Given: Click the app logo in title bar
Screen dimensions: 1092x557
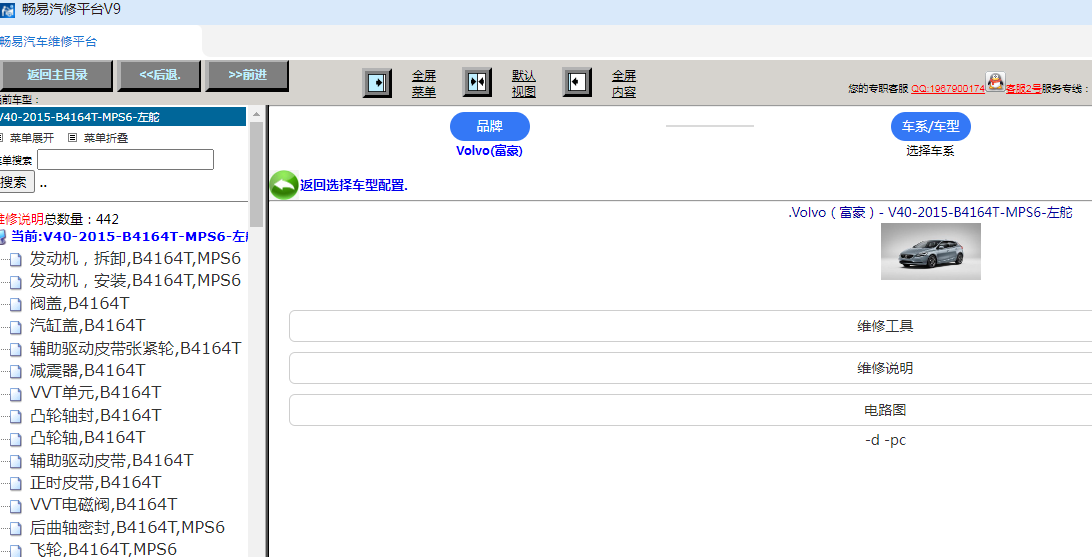Looking at the screenshot, I should pos(8,10).
